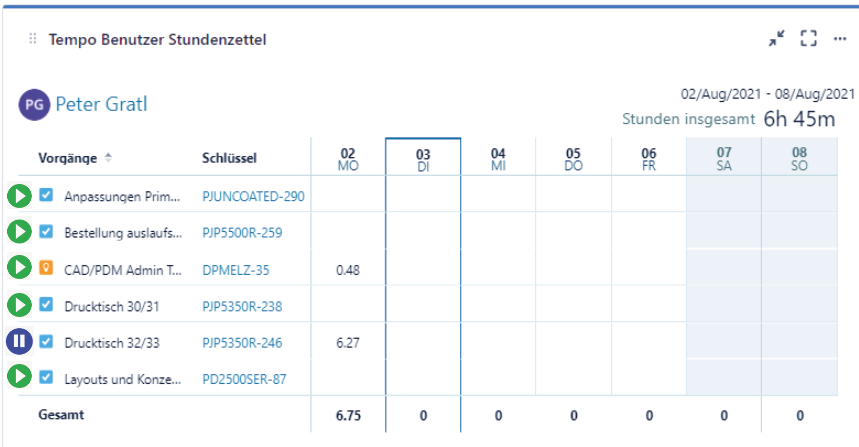The width and height of the screenshot is (859, 447).
Task: Start timer for Anpassungen Prim... issue
Action: point(19,196)
